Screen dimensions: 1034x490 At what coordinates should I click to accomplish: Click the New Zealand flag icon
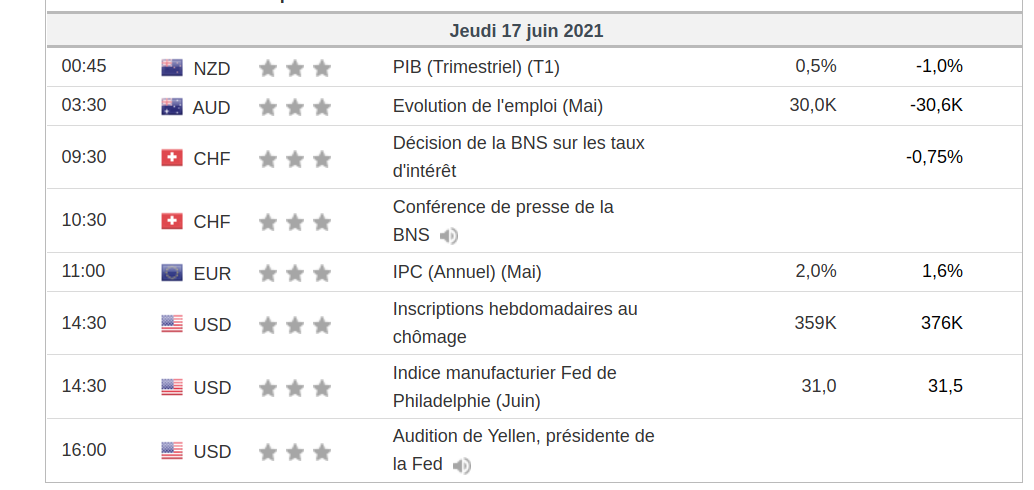(172, 68)
